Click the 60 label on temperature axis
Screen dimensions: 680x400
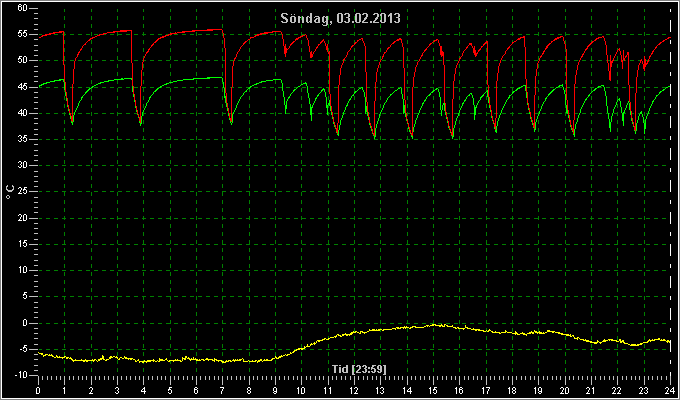(x=23, y=7)
